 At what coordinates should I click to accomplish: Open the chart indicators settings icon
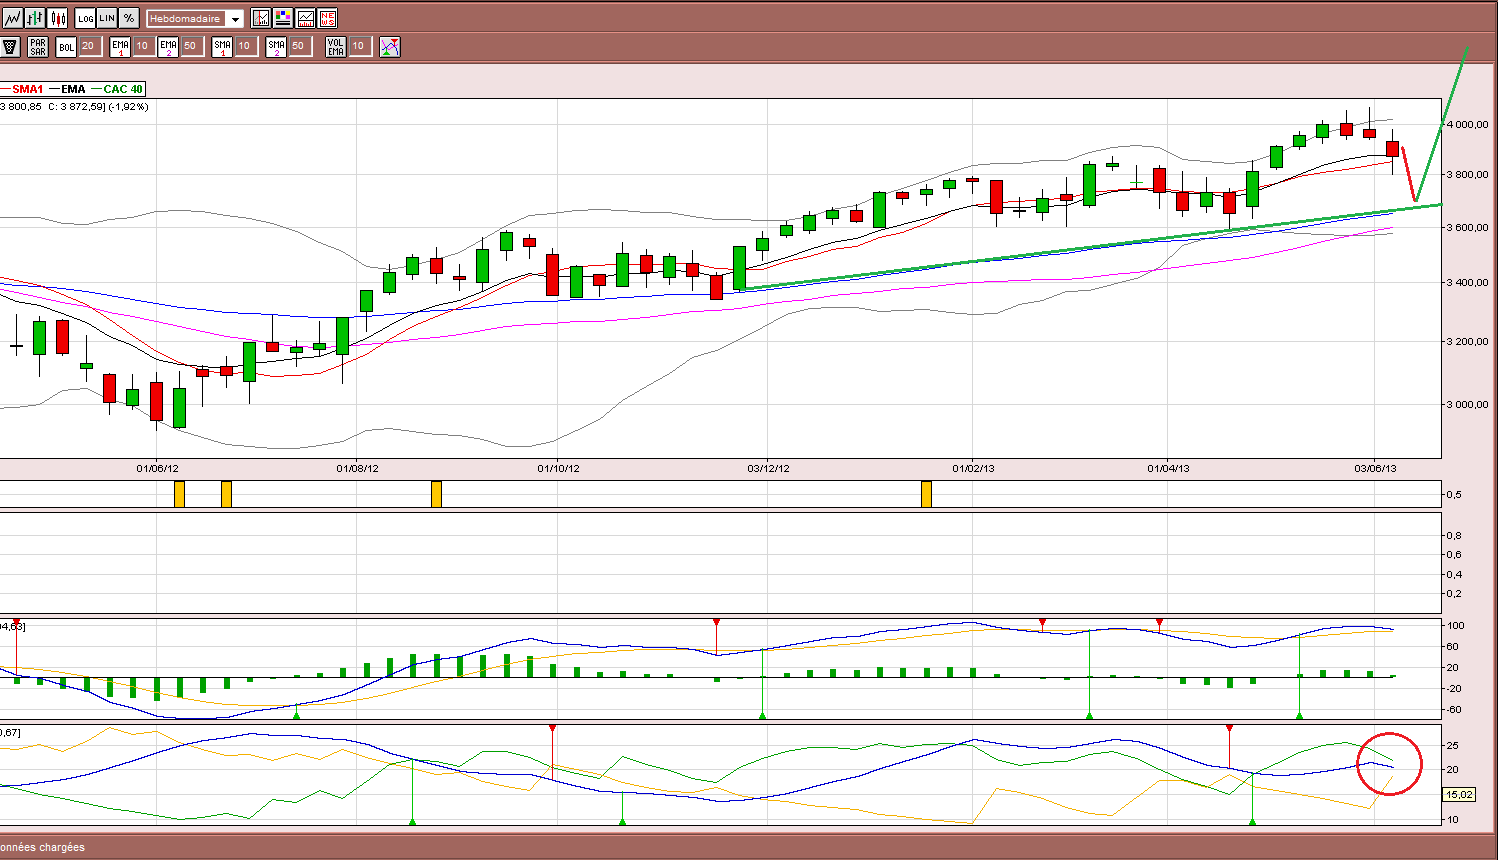click(261, 18)
